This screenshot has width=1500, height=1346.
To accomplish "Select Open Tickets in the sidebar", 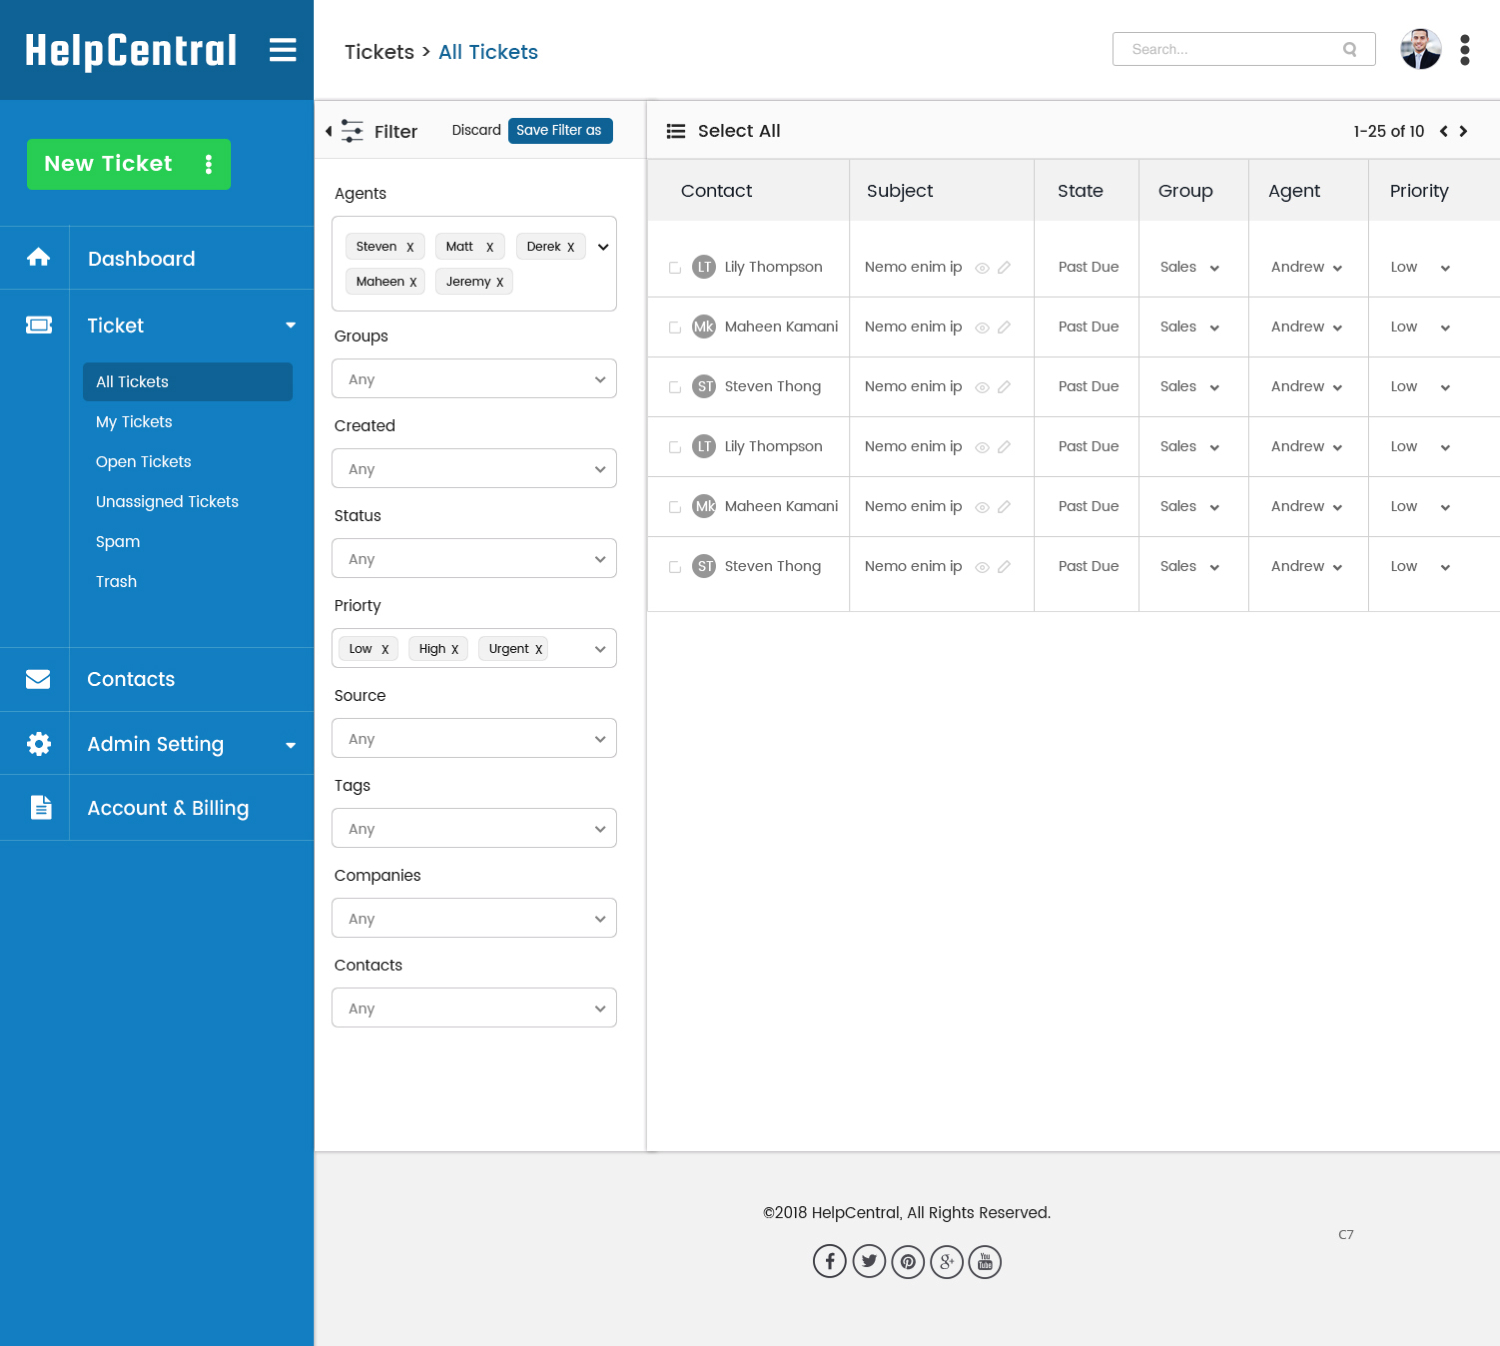I will click(143, 461).
